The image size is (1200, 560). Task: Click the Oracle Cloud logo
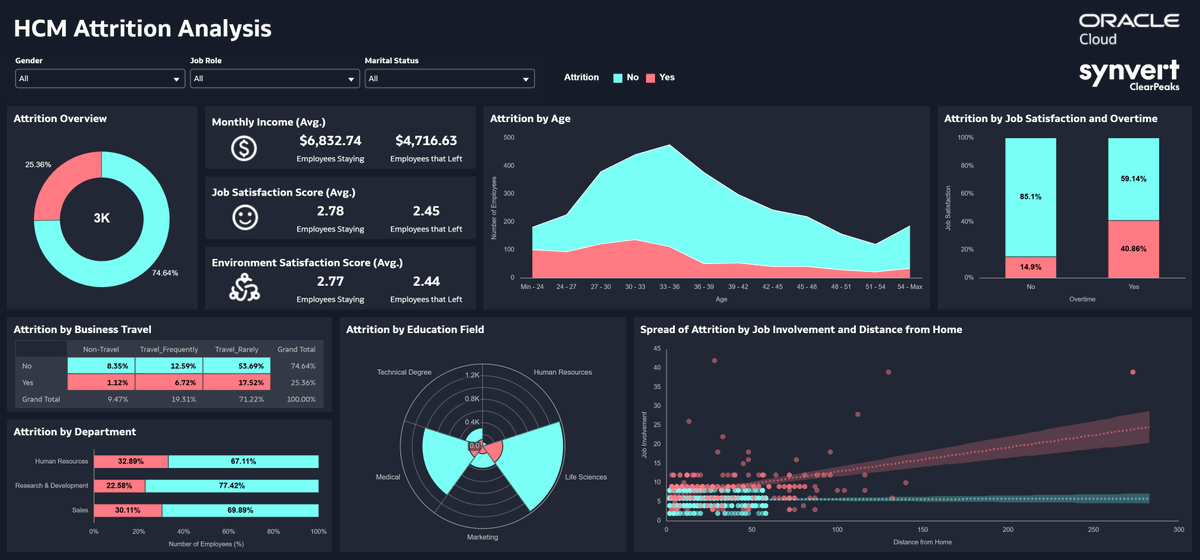pos(1129,30)
